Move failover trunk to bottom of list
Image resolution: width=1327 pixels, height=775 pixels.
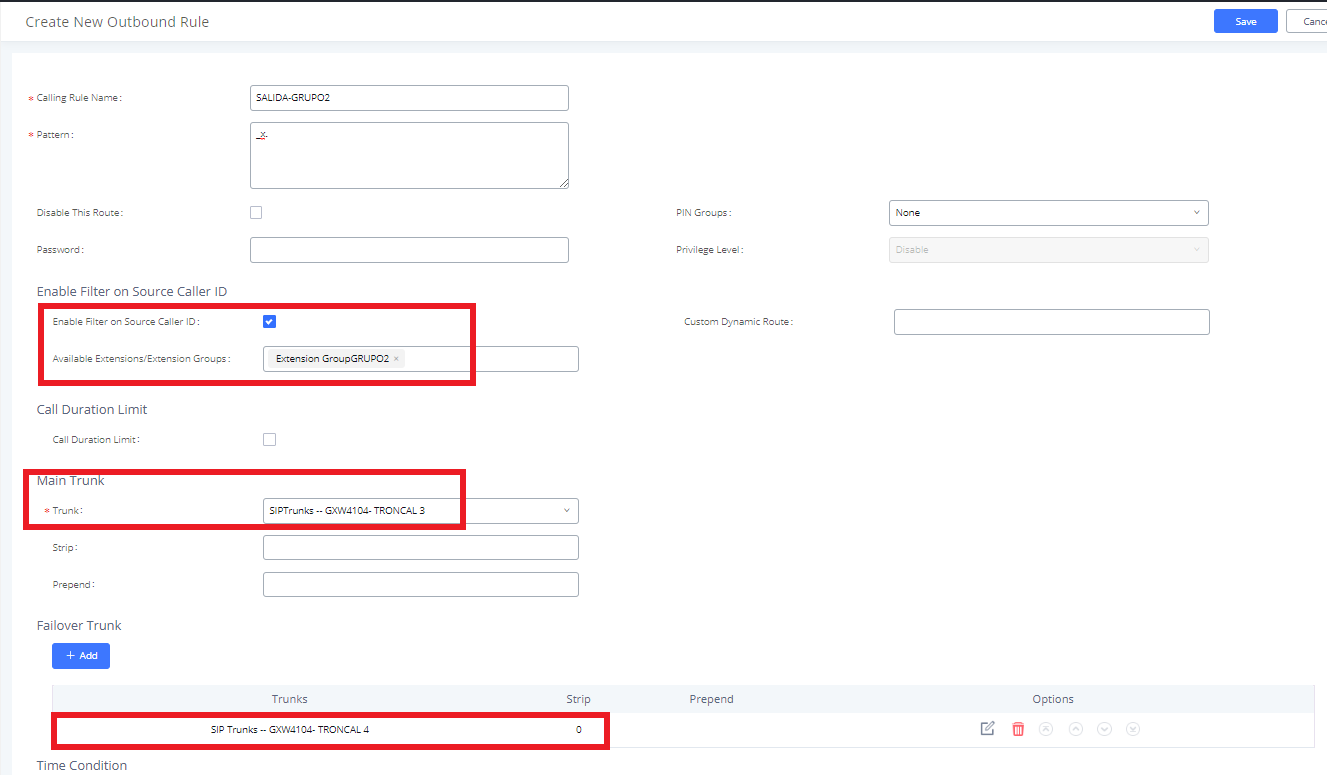[1132, 728]
